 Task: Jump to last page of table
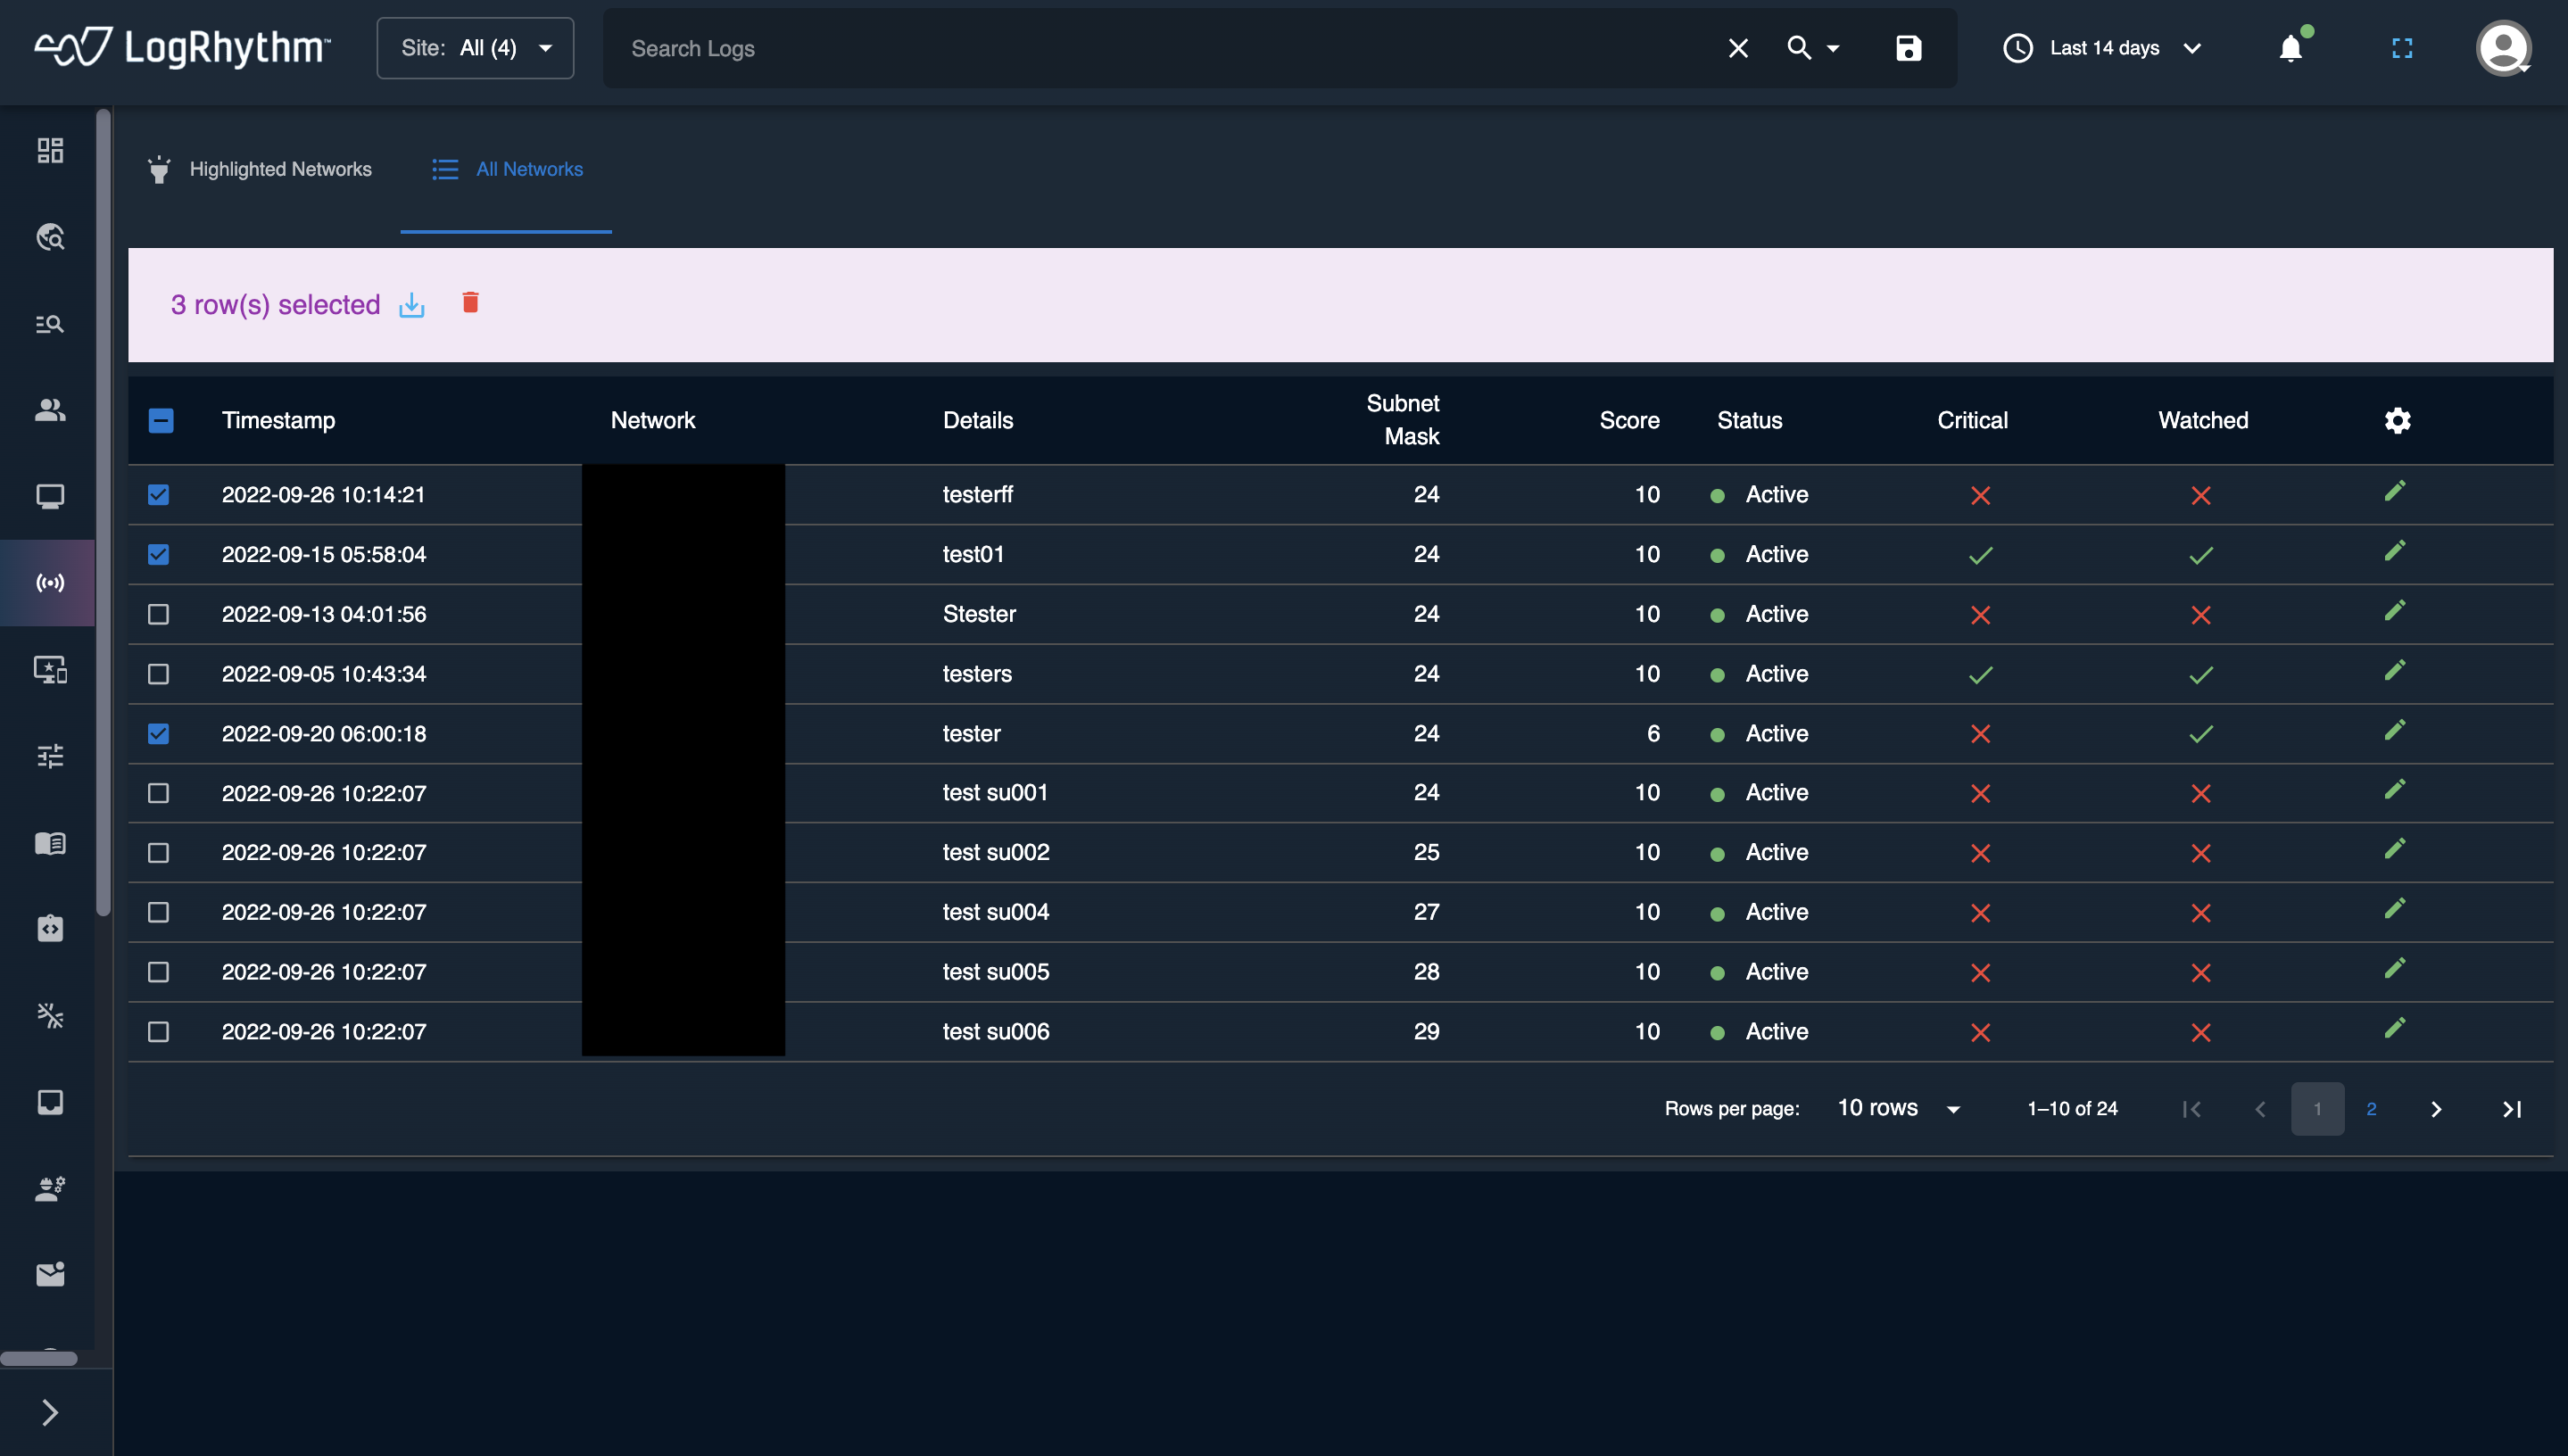pyautogui.click(x=2511, y=1108)
